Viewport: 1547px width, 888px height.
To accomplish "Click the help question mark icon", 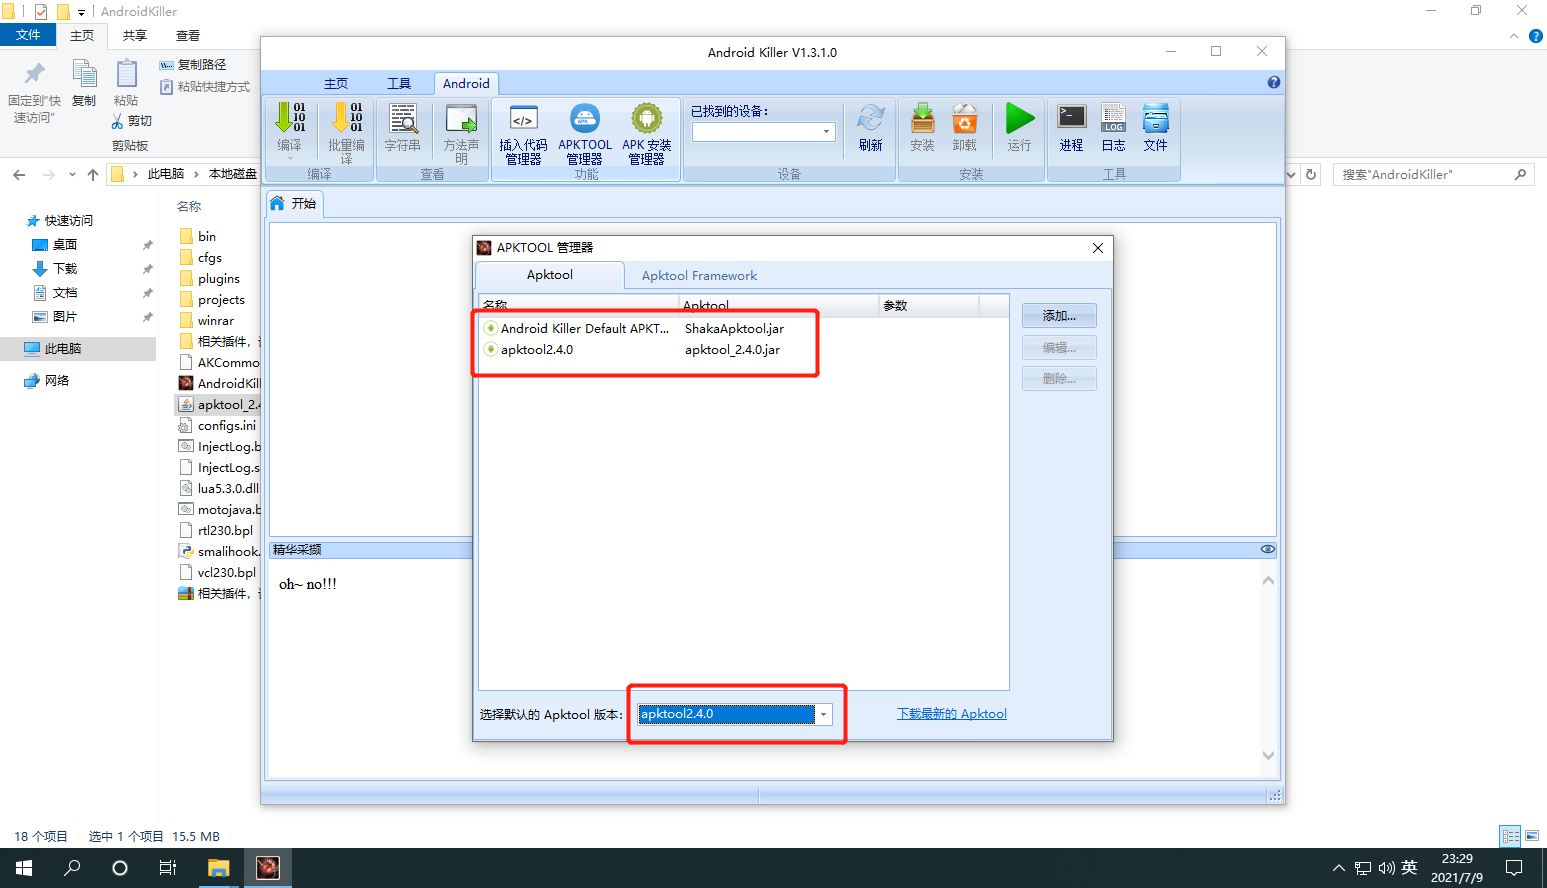I will tap(1273, 83).
